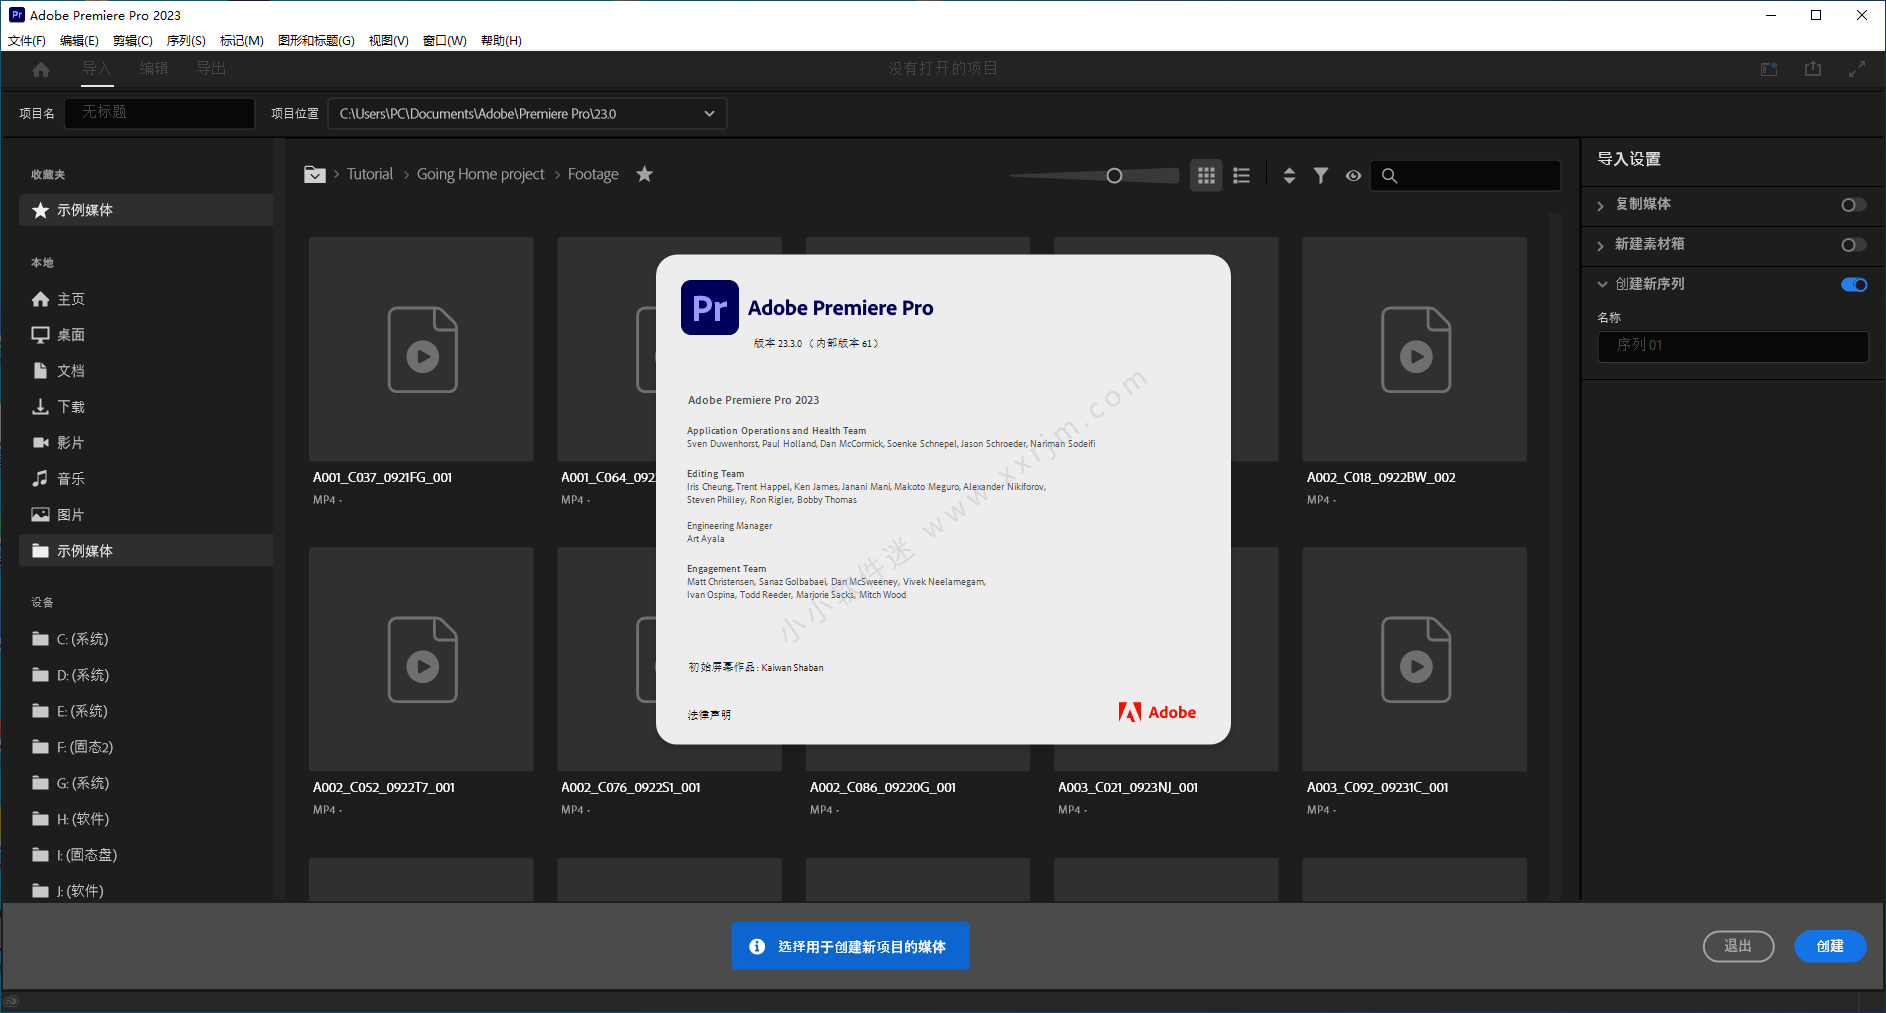Open the 编辑(E) menu
This screenshot has height=1013, width=1886.
click(79, 41)
